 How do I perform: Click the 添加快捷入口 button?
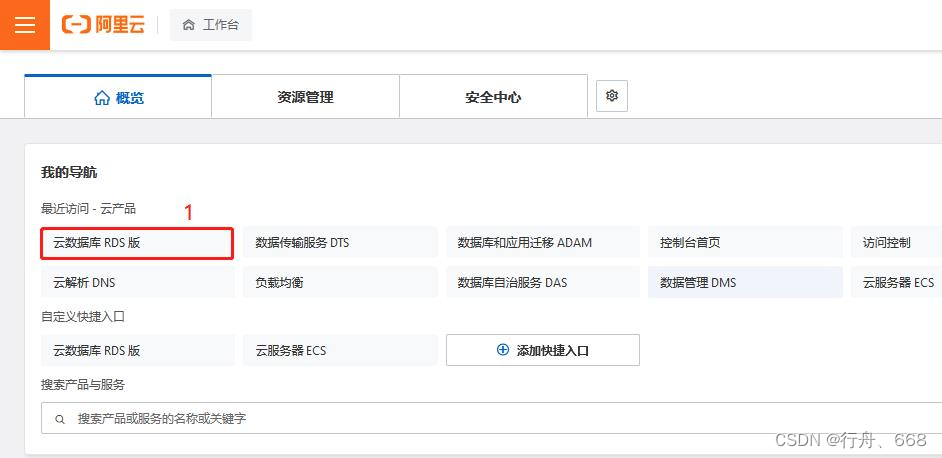coord(542,350)
